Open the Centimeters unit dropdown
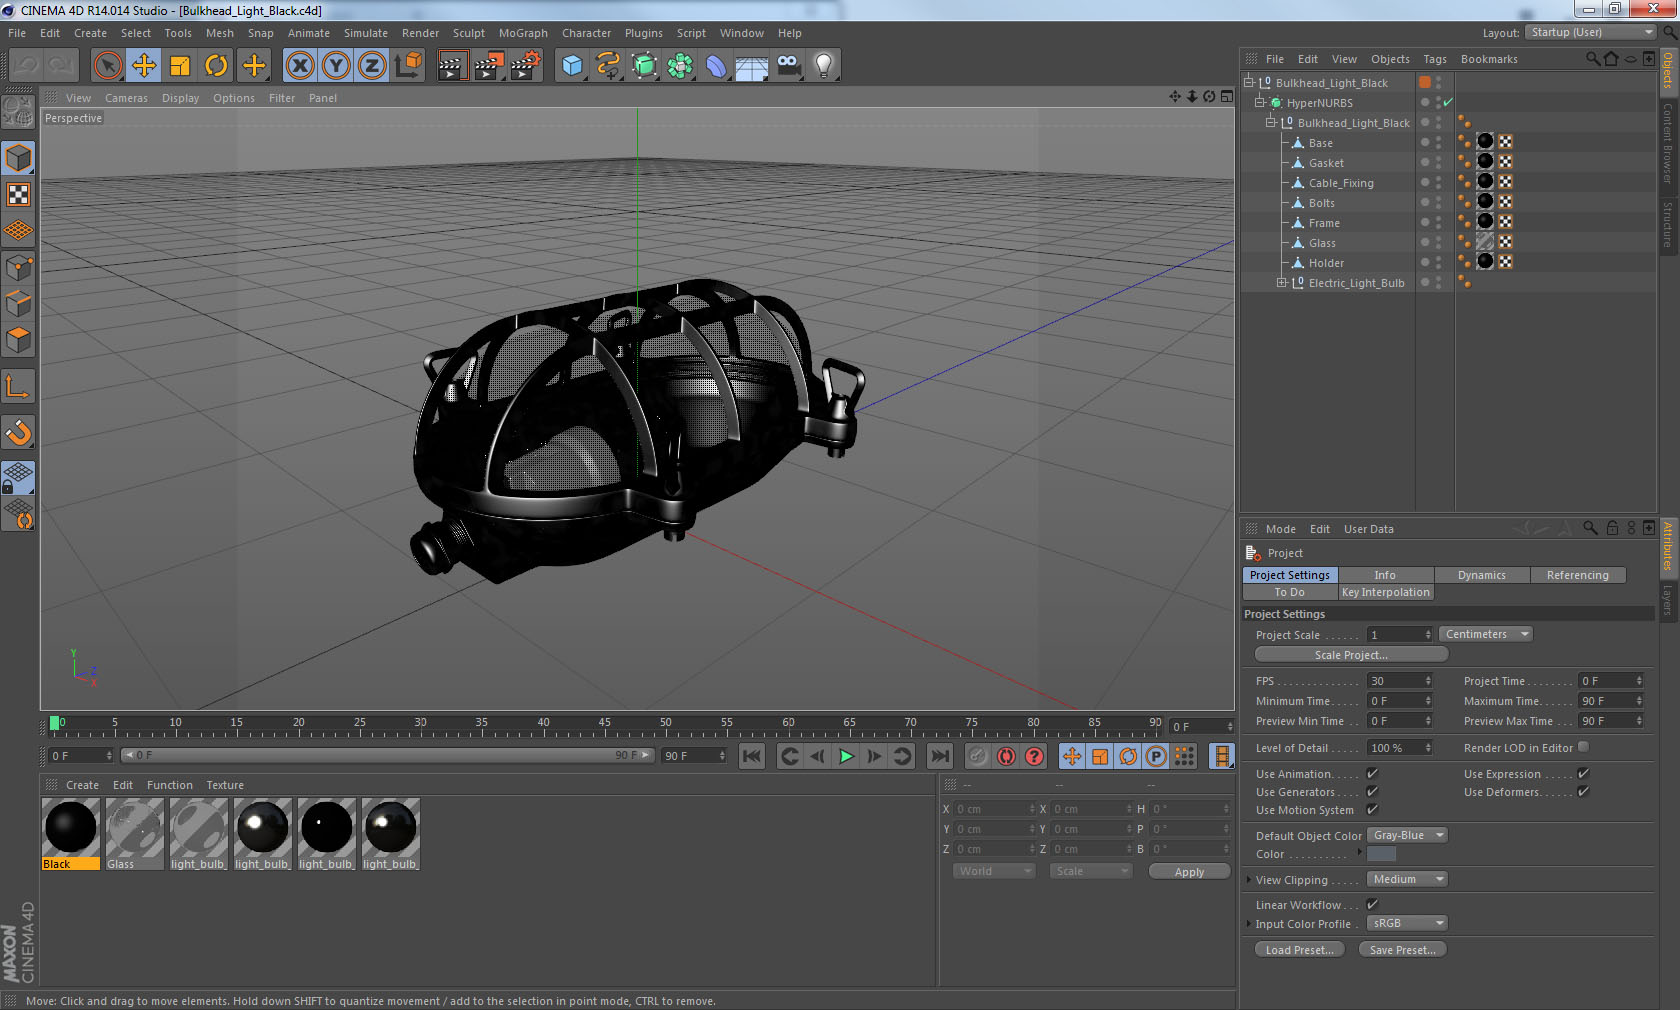Screen dimensions: 1680x1010 [1486, 634]
